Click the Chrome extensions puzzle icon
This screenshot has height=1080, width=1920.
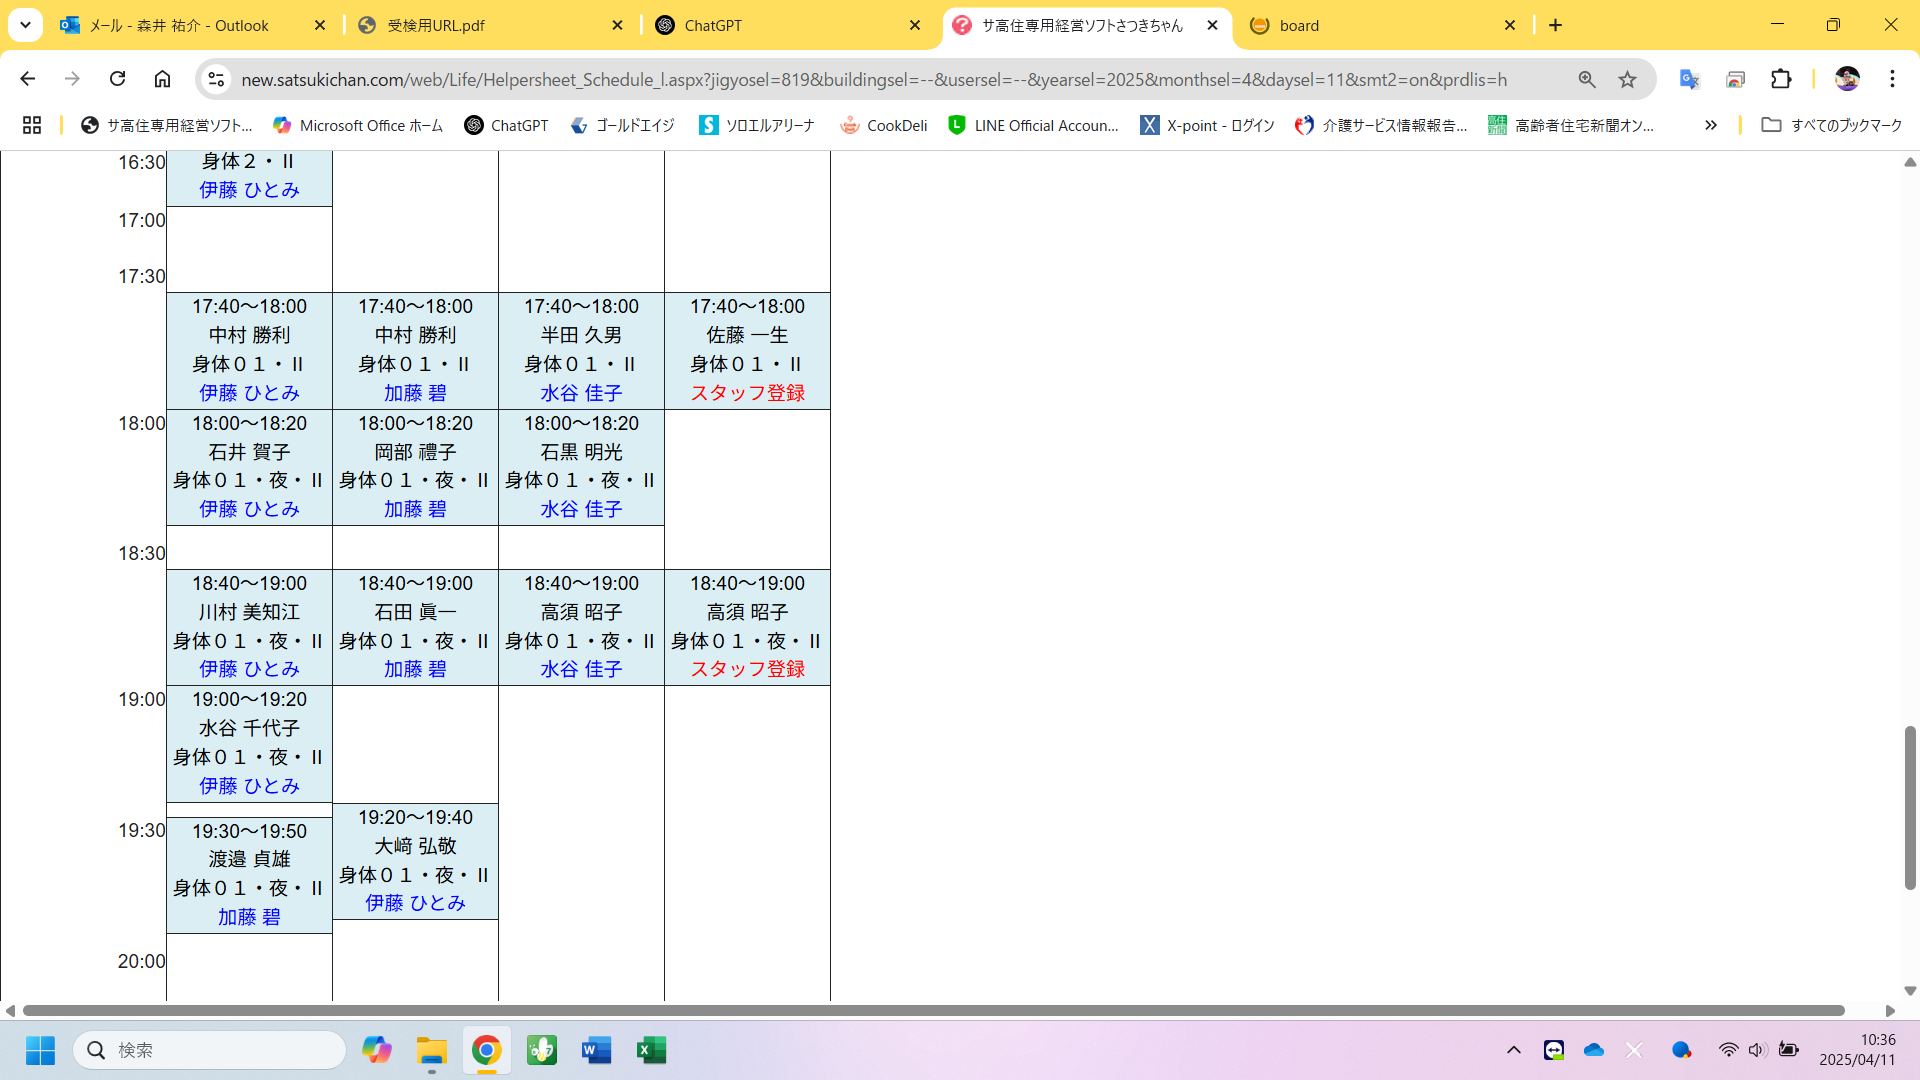tap(1781, 79)
